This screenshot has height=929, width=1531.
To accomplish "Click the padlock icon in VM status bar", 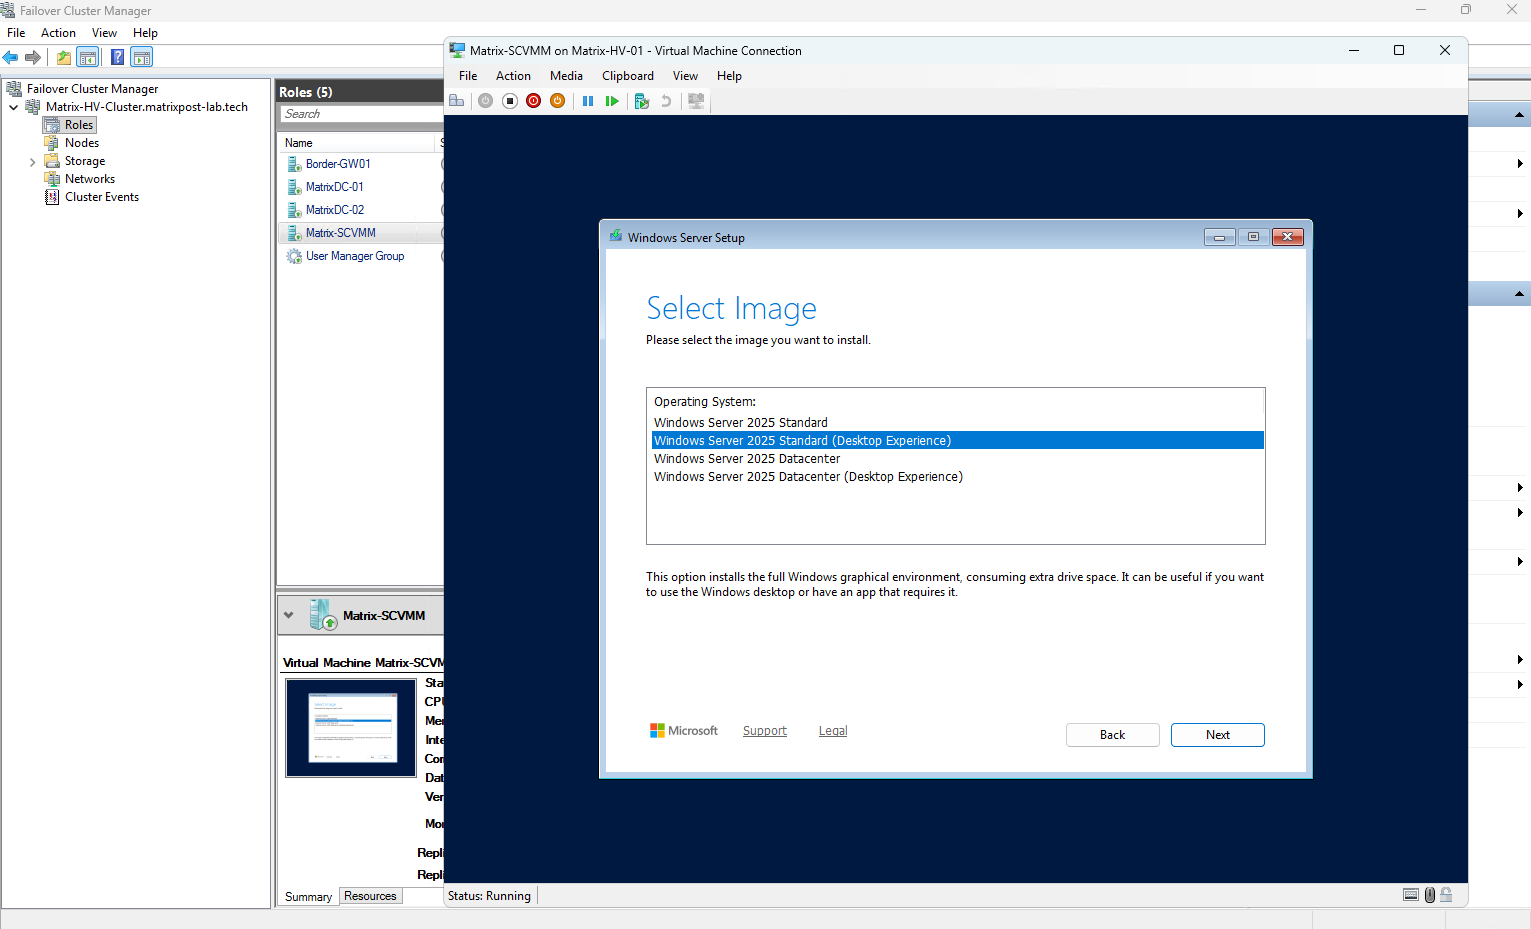I will tap(1446, 895).
